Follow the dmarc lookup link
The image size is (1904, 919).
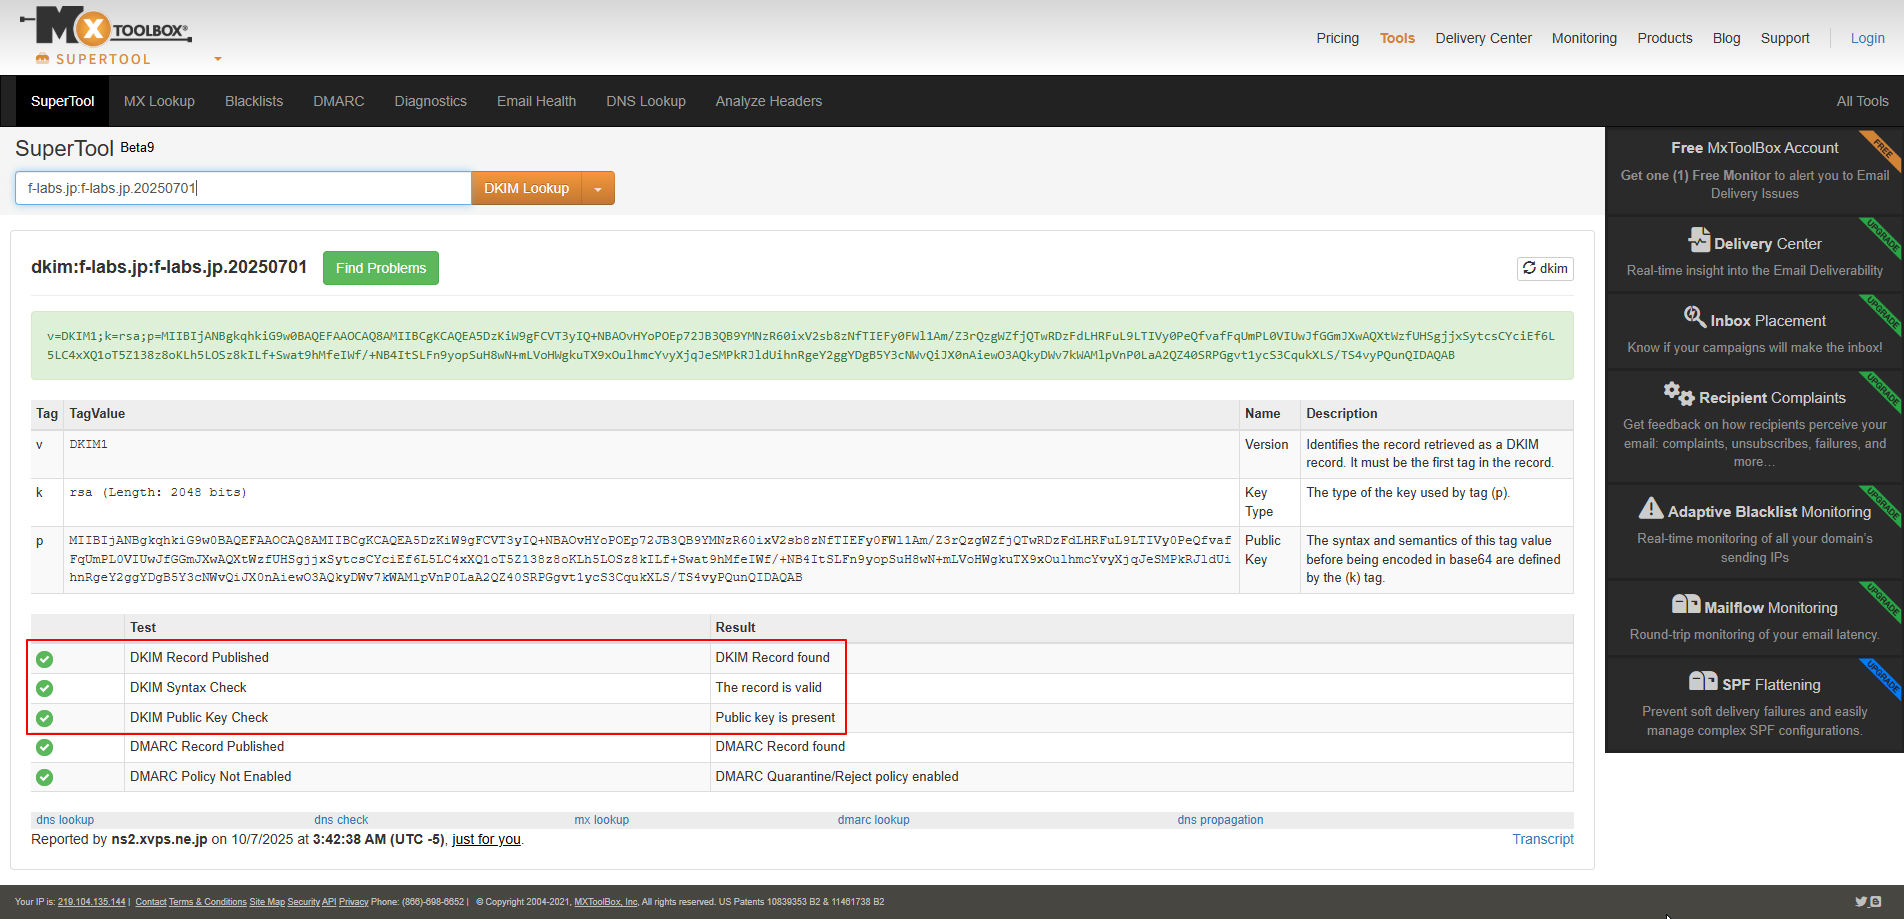click(x=873, y=820)
